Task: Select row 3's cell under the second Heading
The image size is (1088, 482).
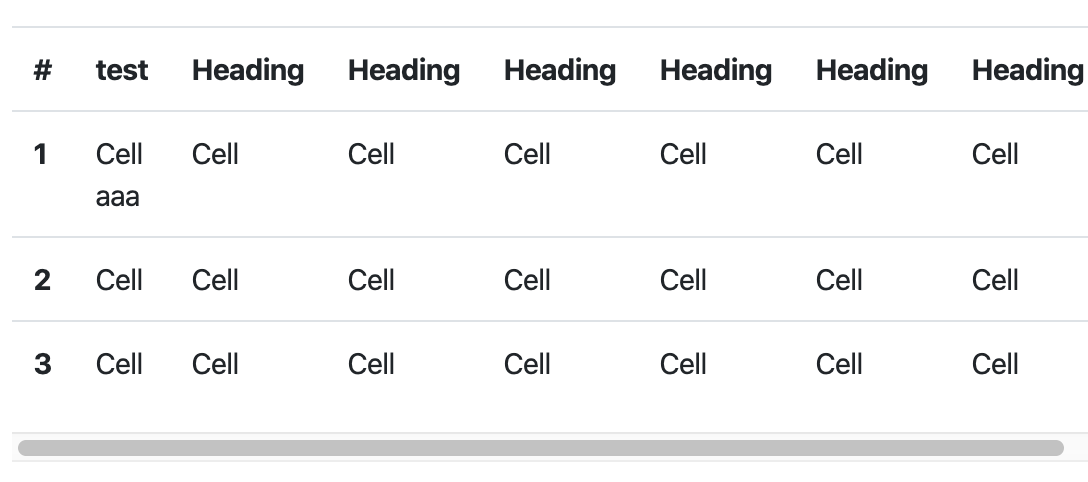Action: [x=371, y=364]
